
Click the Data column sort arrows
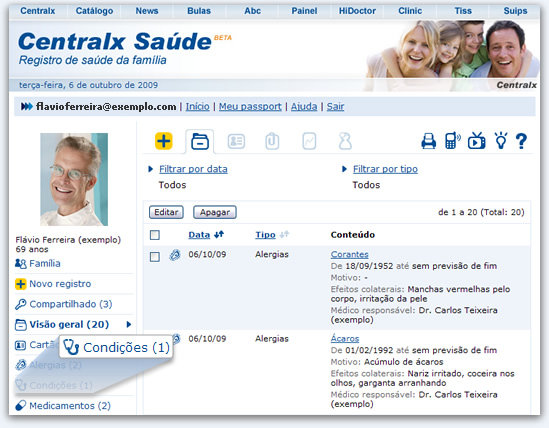tap(219, 235)
